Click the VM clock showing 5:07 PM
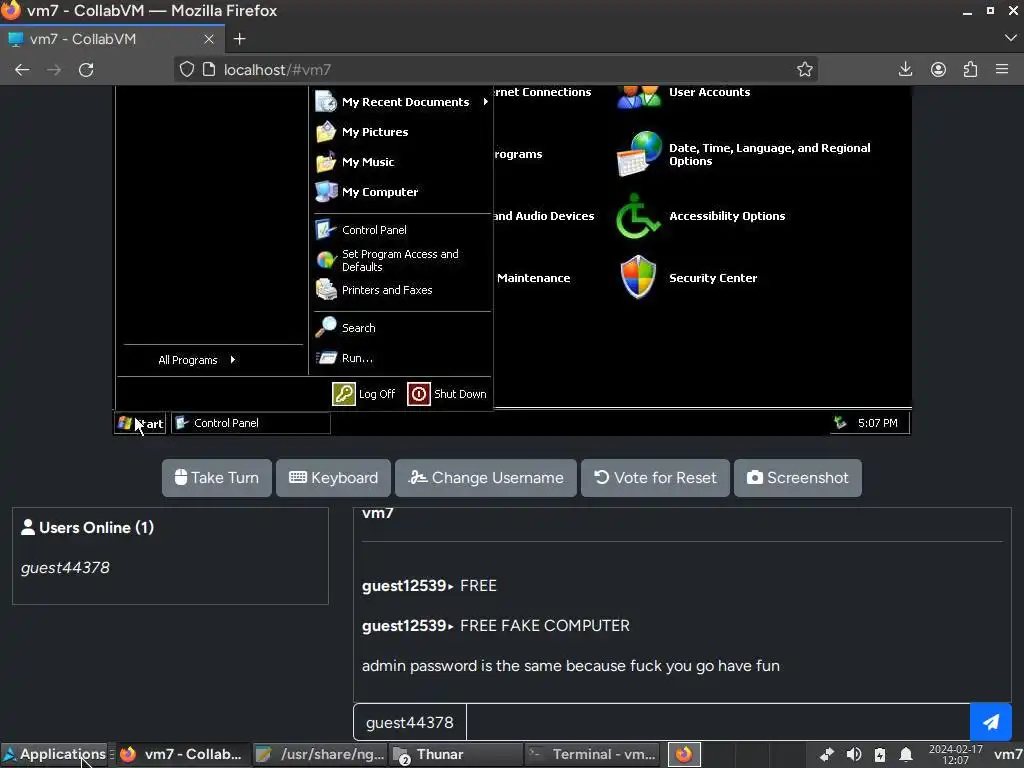Image resolution: width=1024 pixels, height=768 pixels. pos(877,423)
